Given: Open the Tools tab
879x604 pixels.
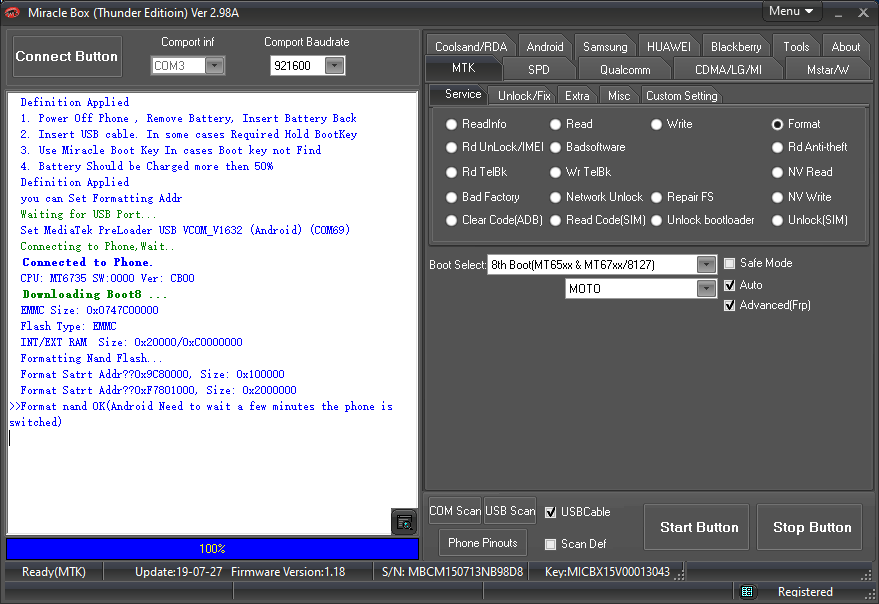Looking at the screenshot, I should [796, 47].
